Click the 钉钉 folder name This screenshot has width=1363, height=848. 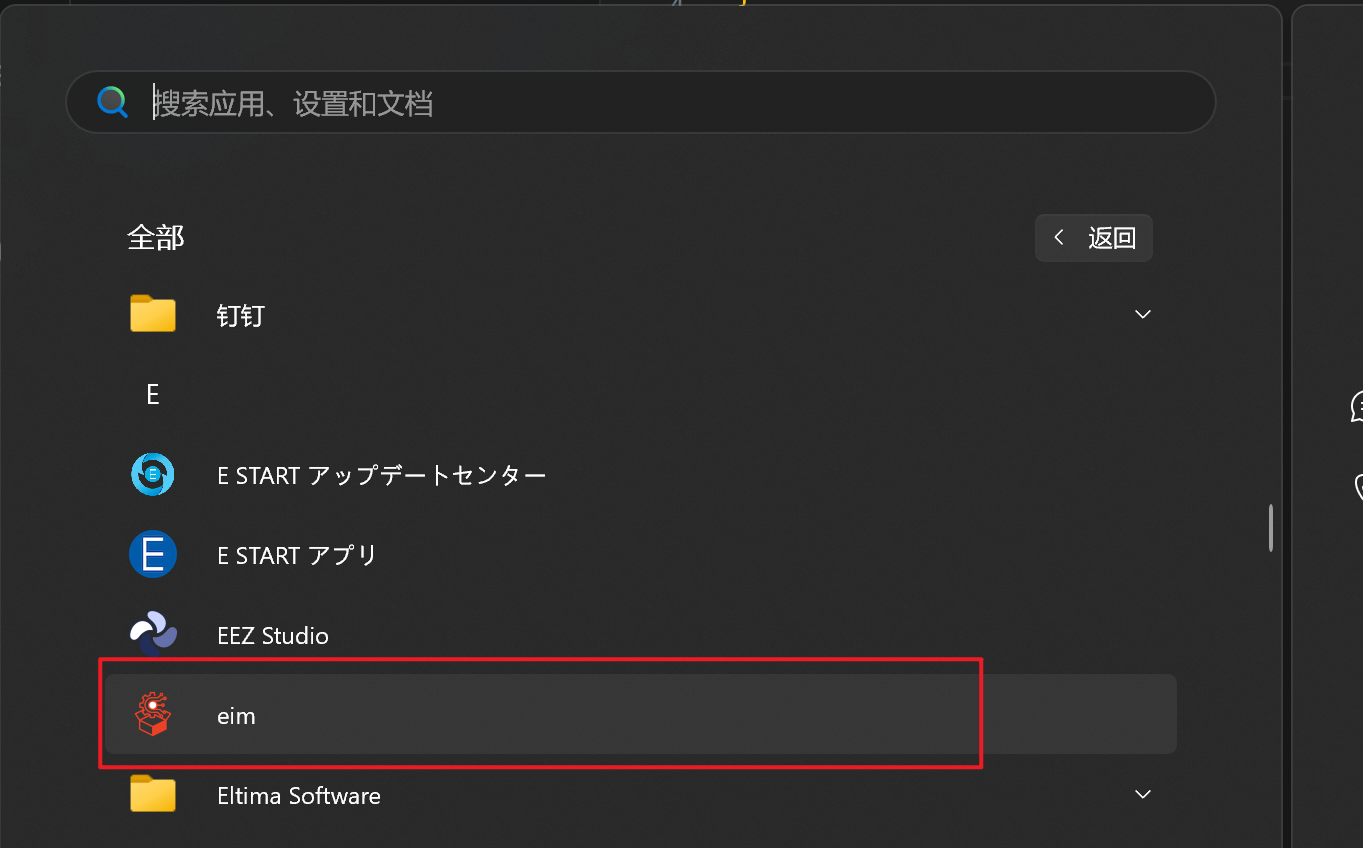[240, 316]
